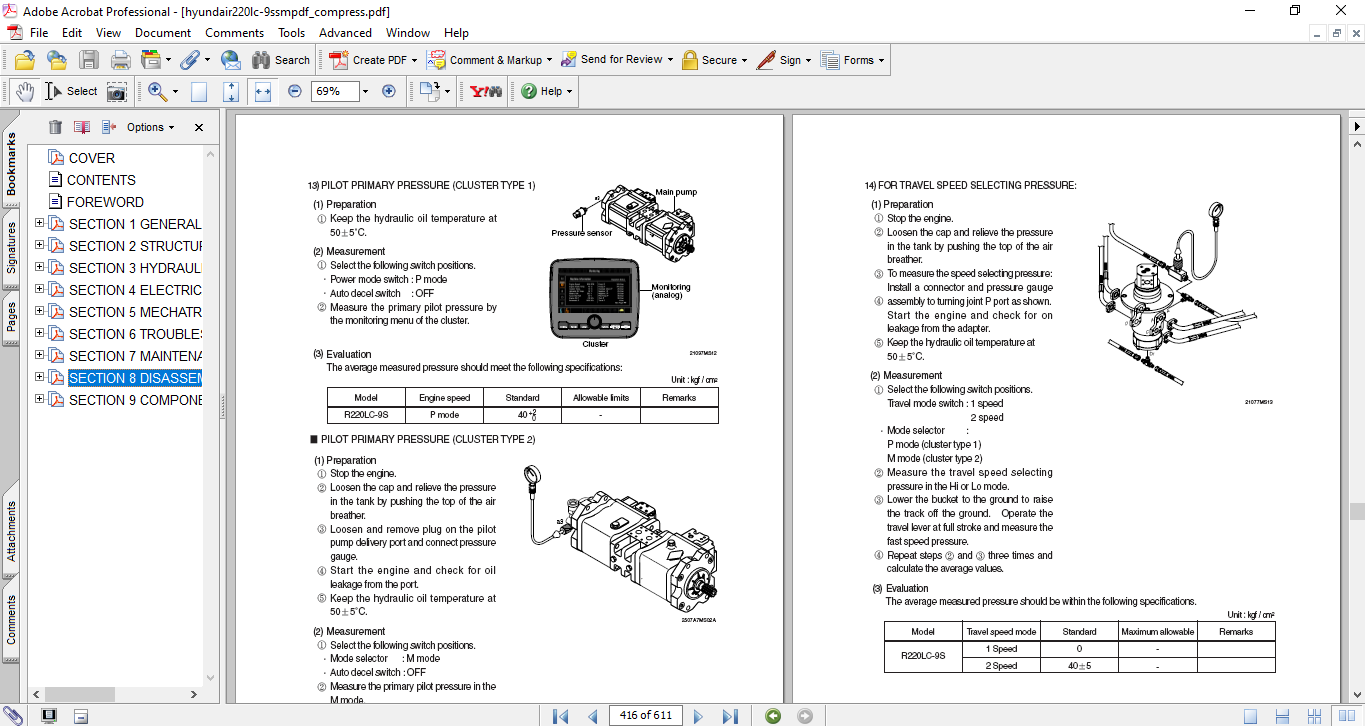Delete bookmark with the trash icon
The width and height of the screenshot is (1365, 726).
[x=55, y=127]
